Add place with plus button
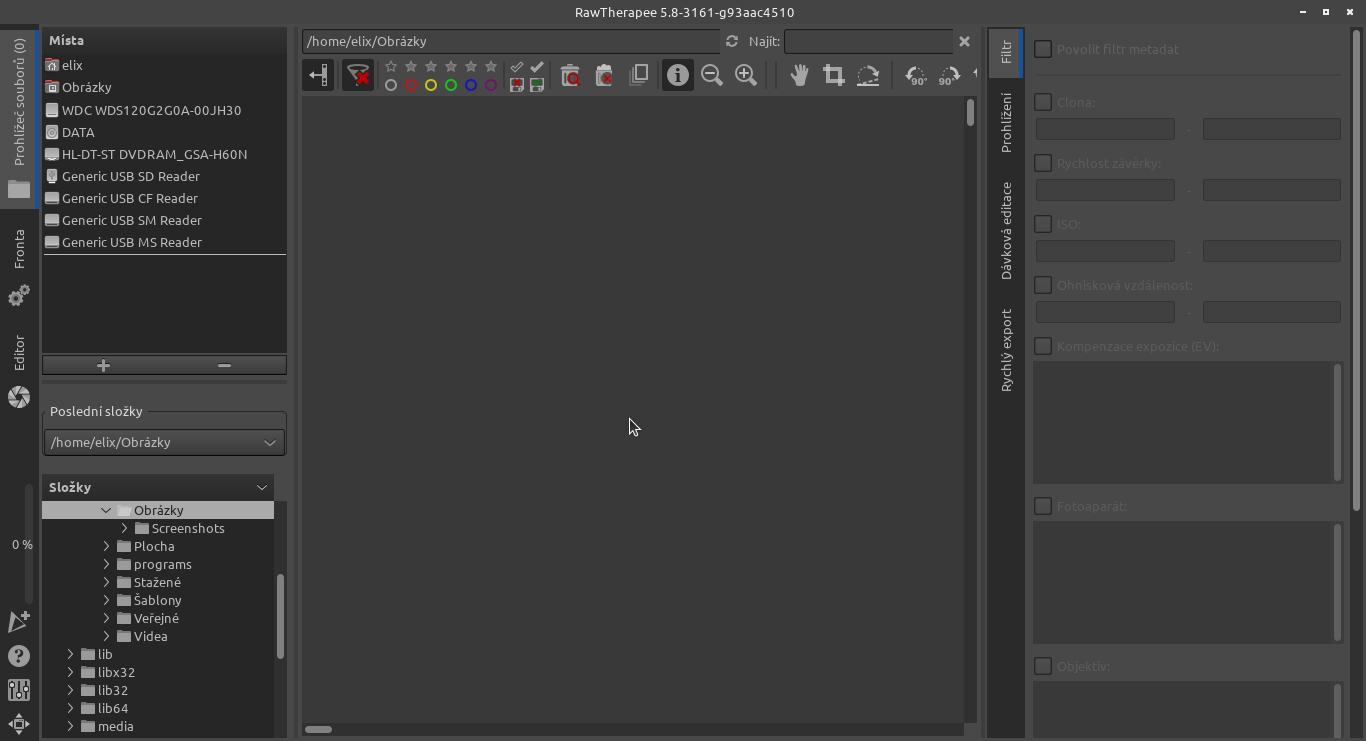The height and width of the screenshot is (741, 1366). click(103, 366)
